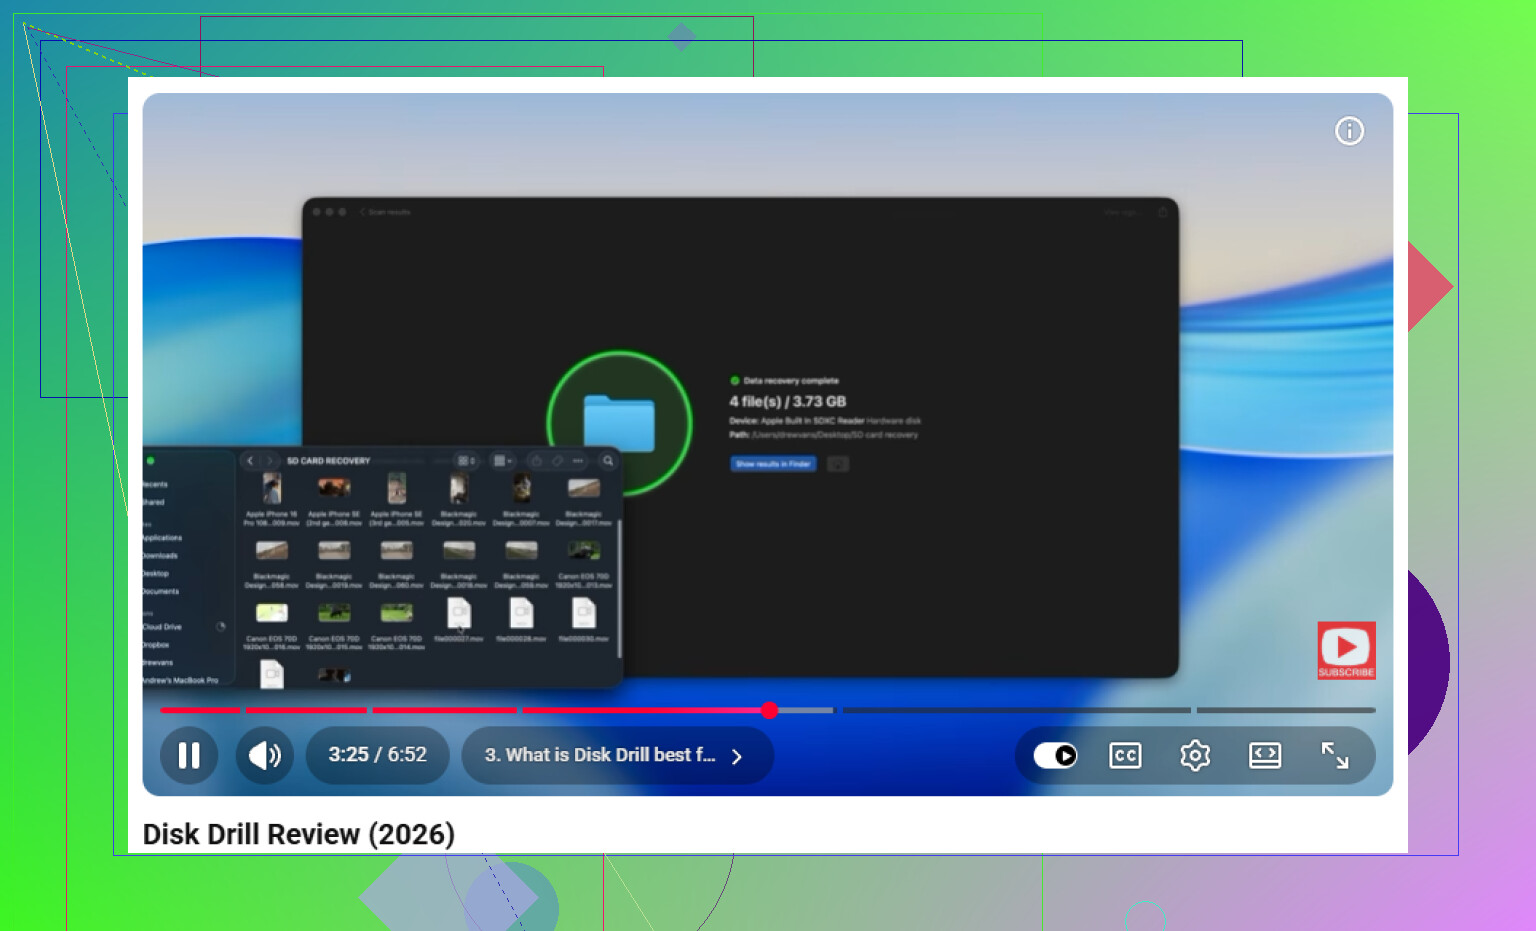Click the Finder window vertical scrollbar
This screenshot has height=931, width=1536.
coord(620,588)
